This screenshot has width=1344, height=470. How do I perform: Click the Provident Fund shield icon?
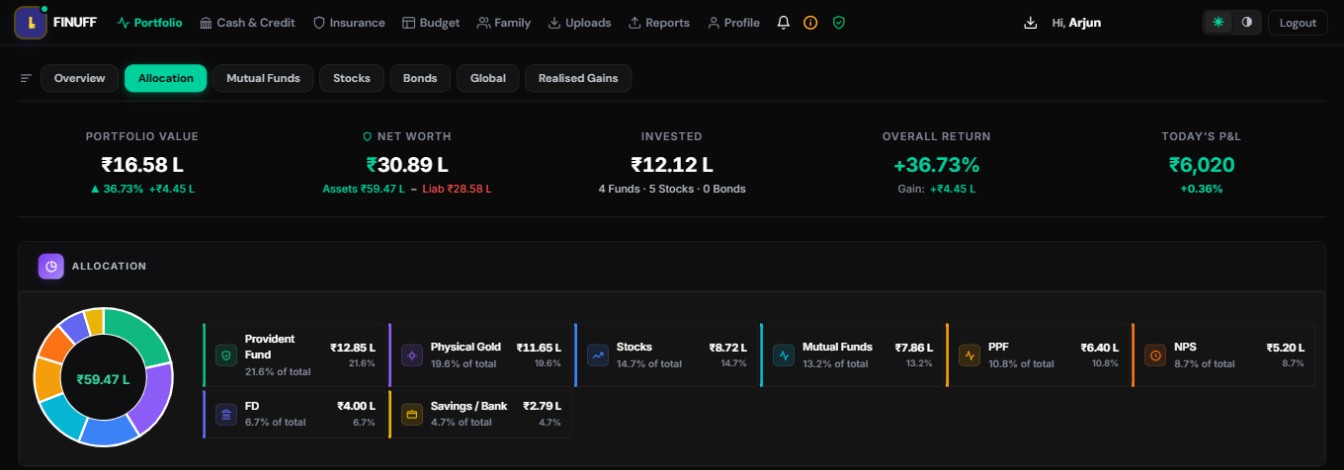(x=226, y=355)
